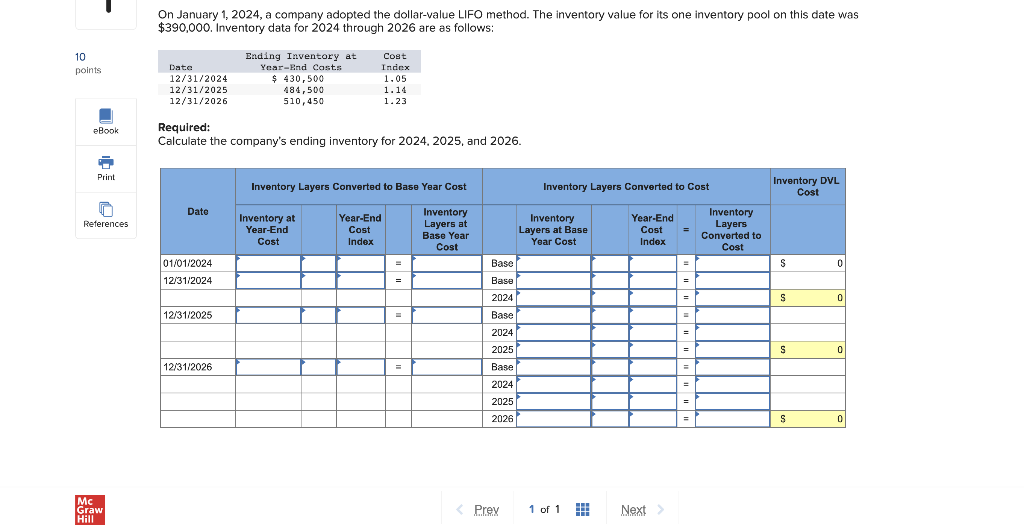Image resolution: width=1024 pixels, height=531 pixels.
Task: Click 2025 layer amount field under 12/31/2025
Action: click(x=554, y=349)
